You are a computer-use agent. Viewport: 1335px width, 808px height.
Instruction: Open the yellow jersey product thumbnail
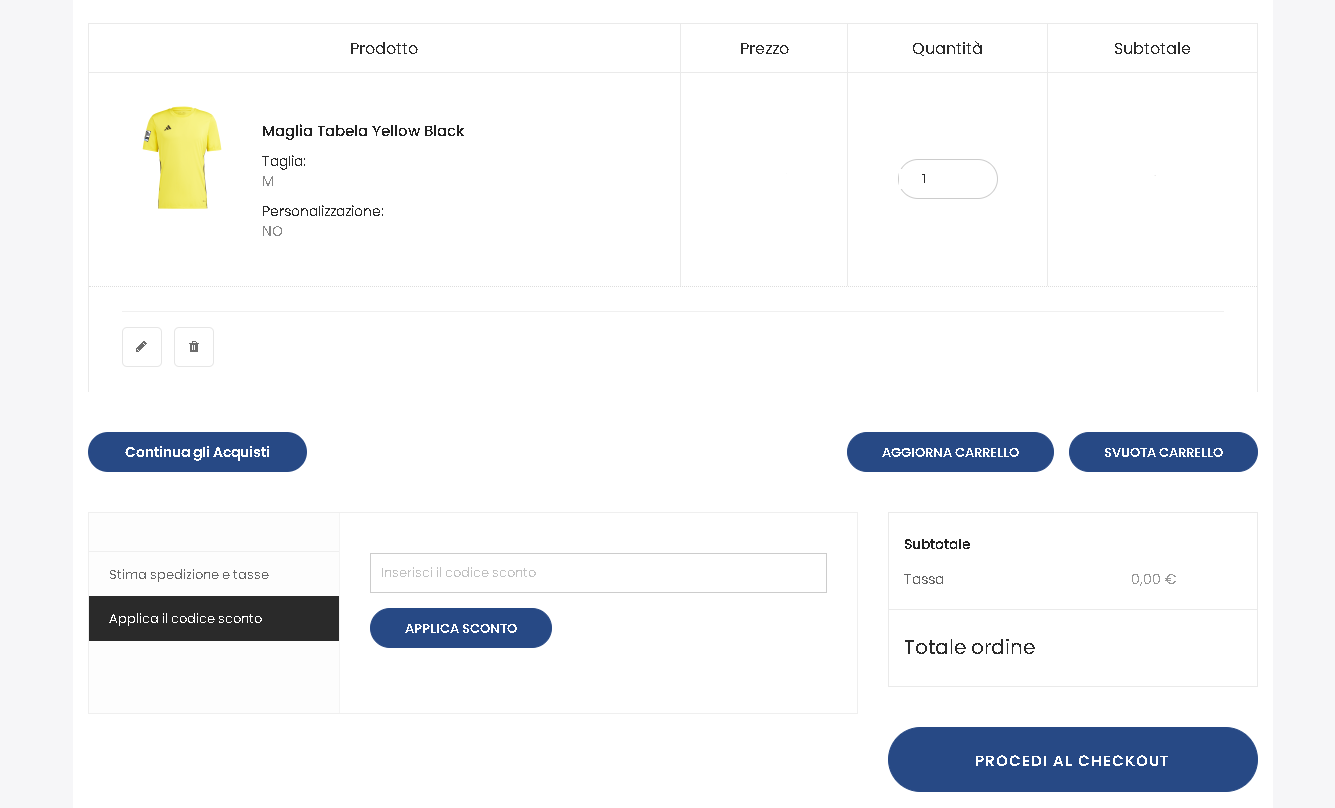[x=181, y=158]
